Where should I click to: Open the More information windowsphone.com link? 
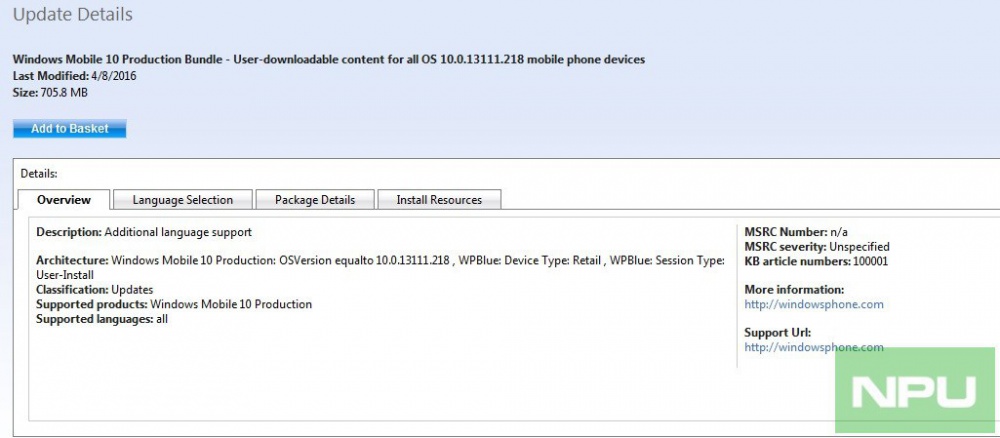pyautogui.click(x=814, y=304)
